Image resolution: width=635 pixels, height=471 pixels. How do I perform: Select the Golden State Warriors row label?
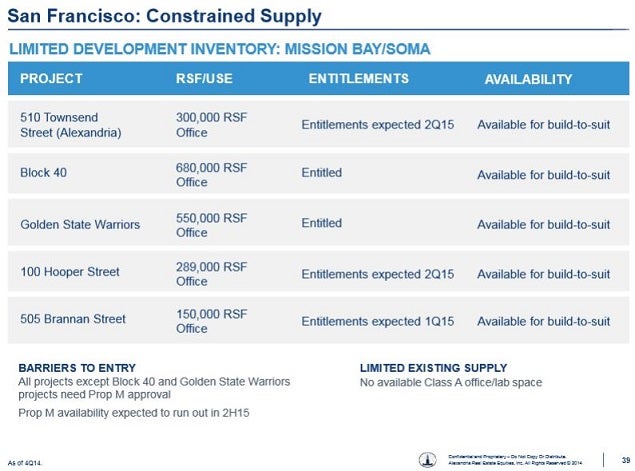(80, 224)
